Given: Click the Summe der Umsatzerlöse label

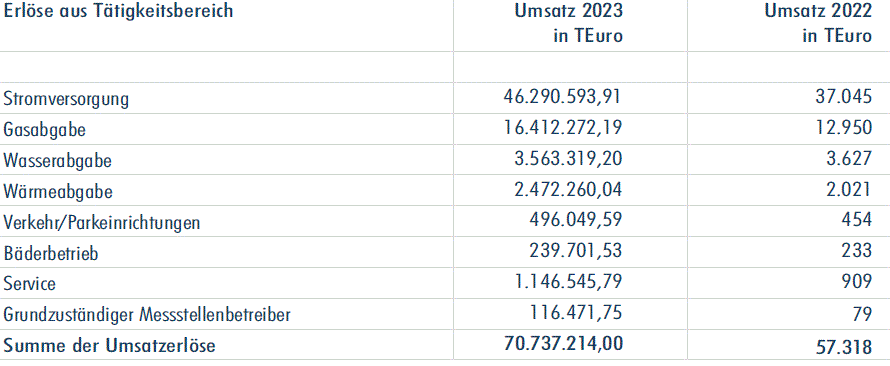Looking at the screenshot, I should pyautogui.click(x=110, y=346).
